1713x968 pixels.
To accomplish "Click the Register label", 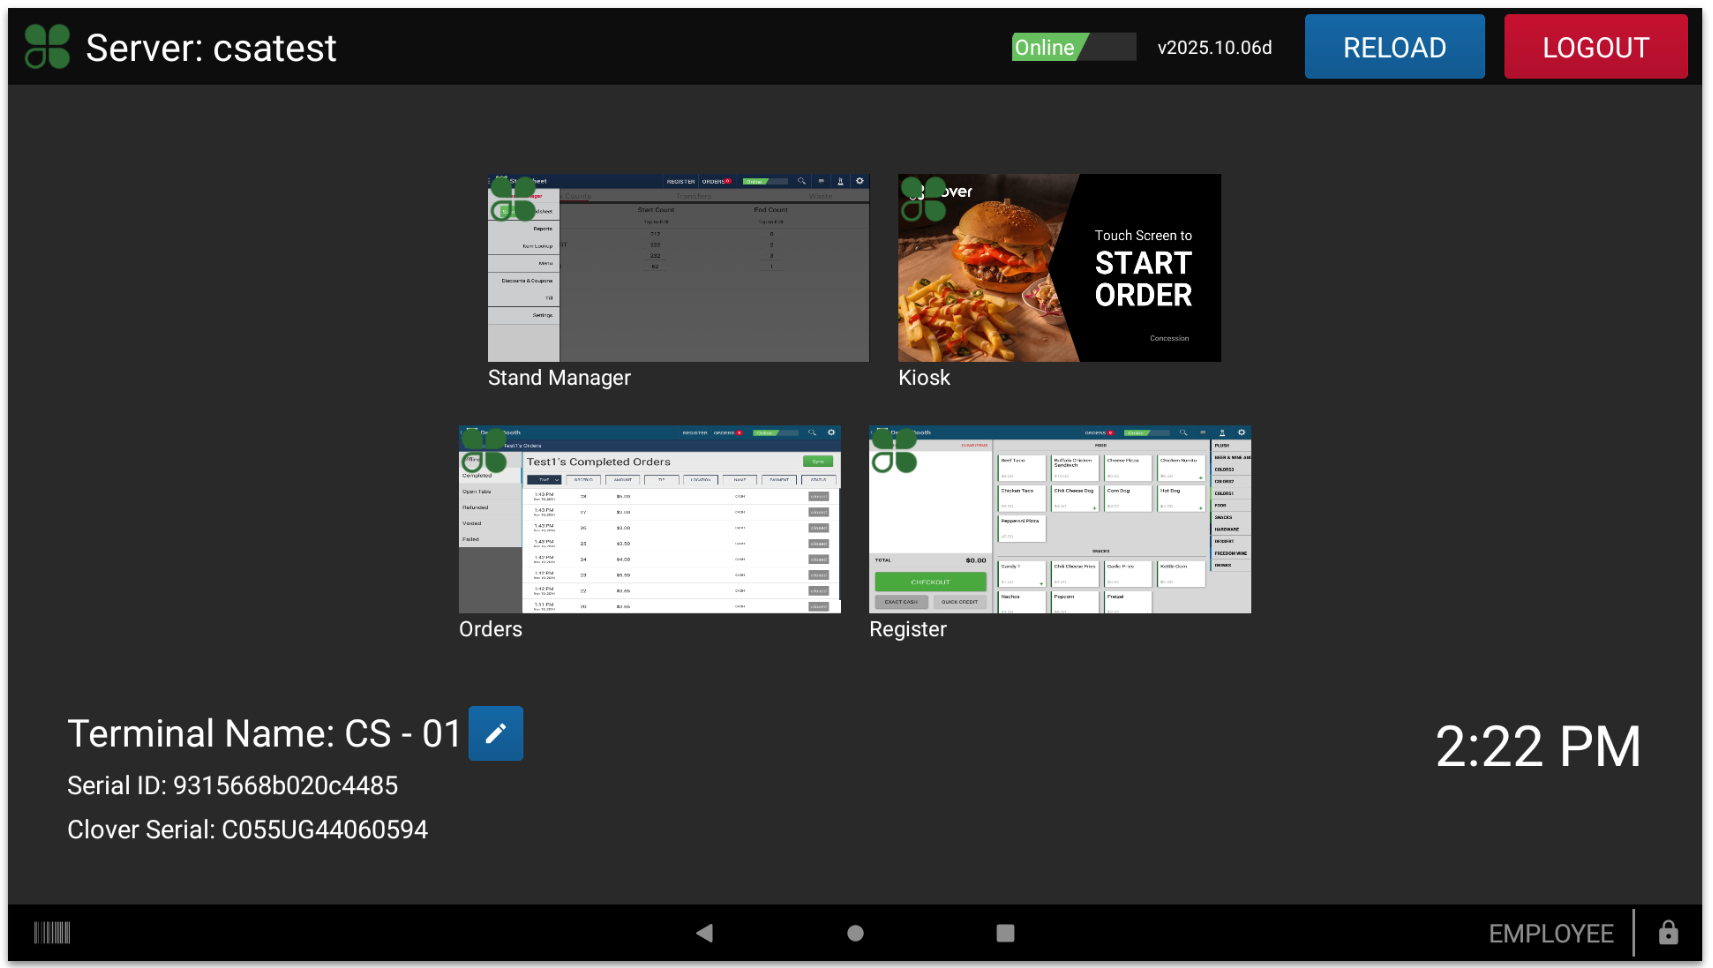I will pyautogui.click(x=908, y=629).
